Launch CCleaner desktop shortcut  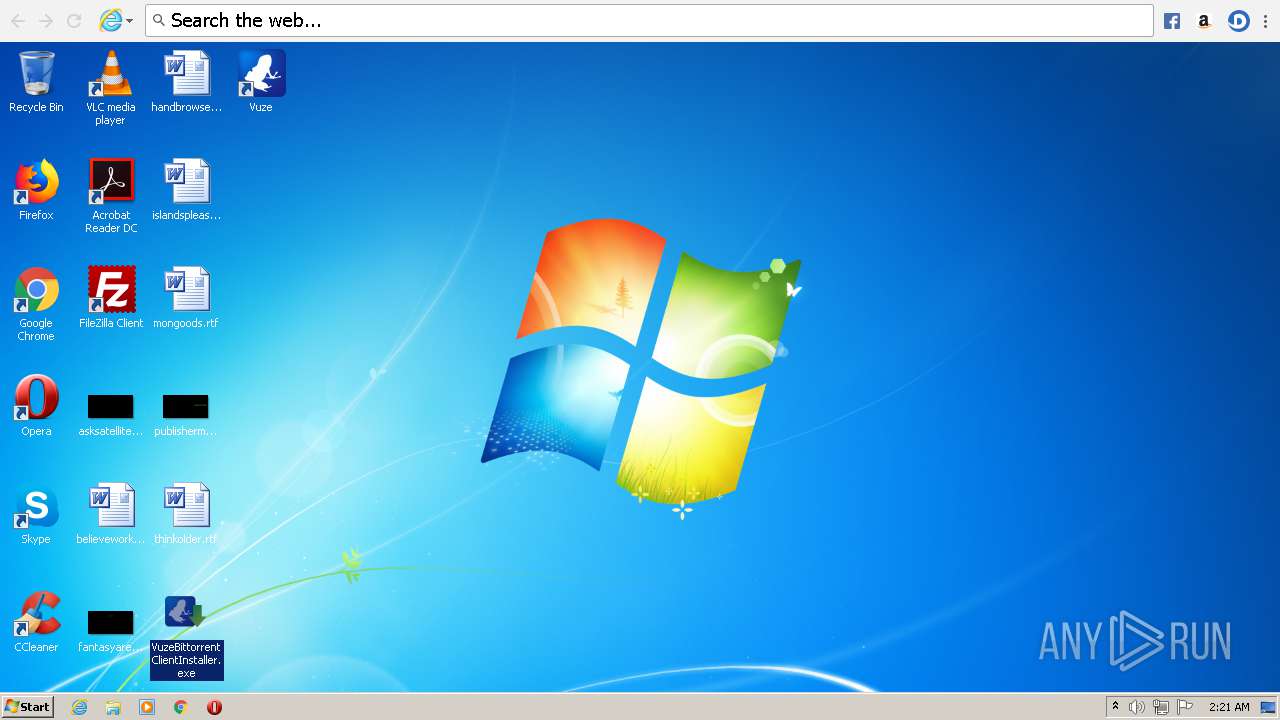pos(36,622)
